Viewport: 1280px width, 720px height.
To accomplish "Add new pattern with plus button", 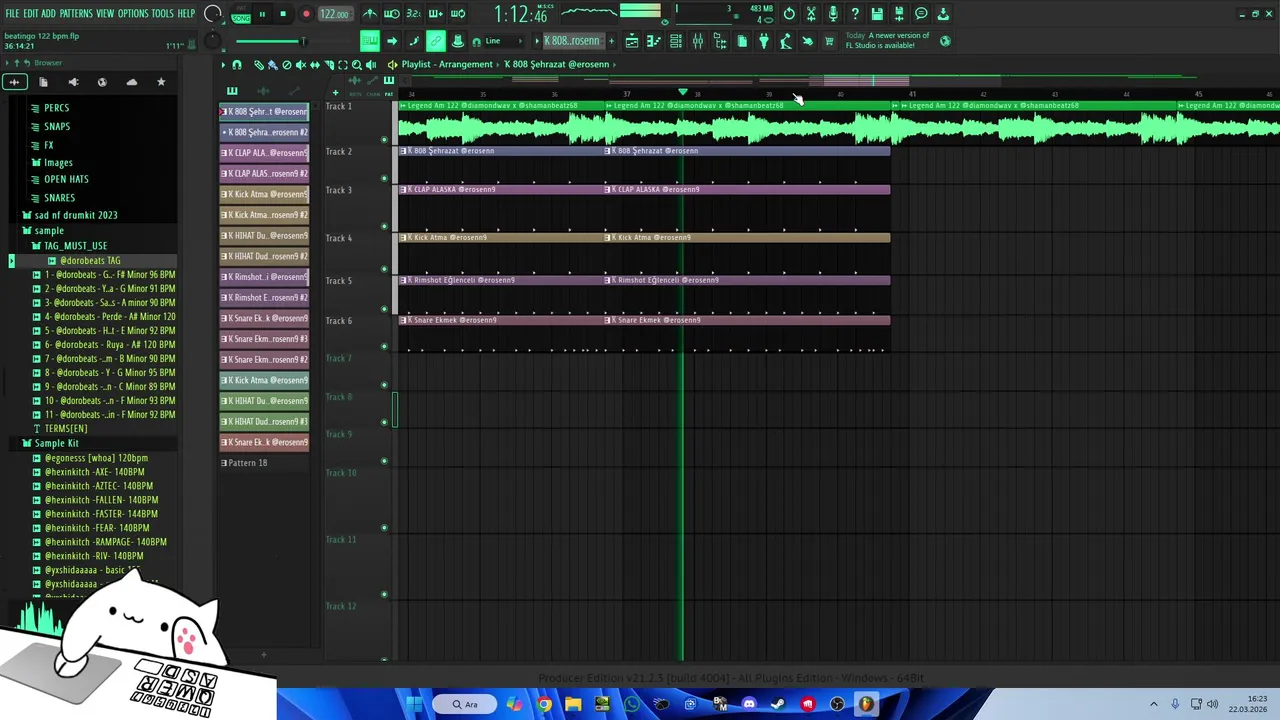I will [611, 41].
